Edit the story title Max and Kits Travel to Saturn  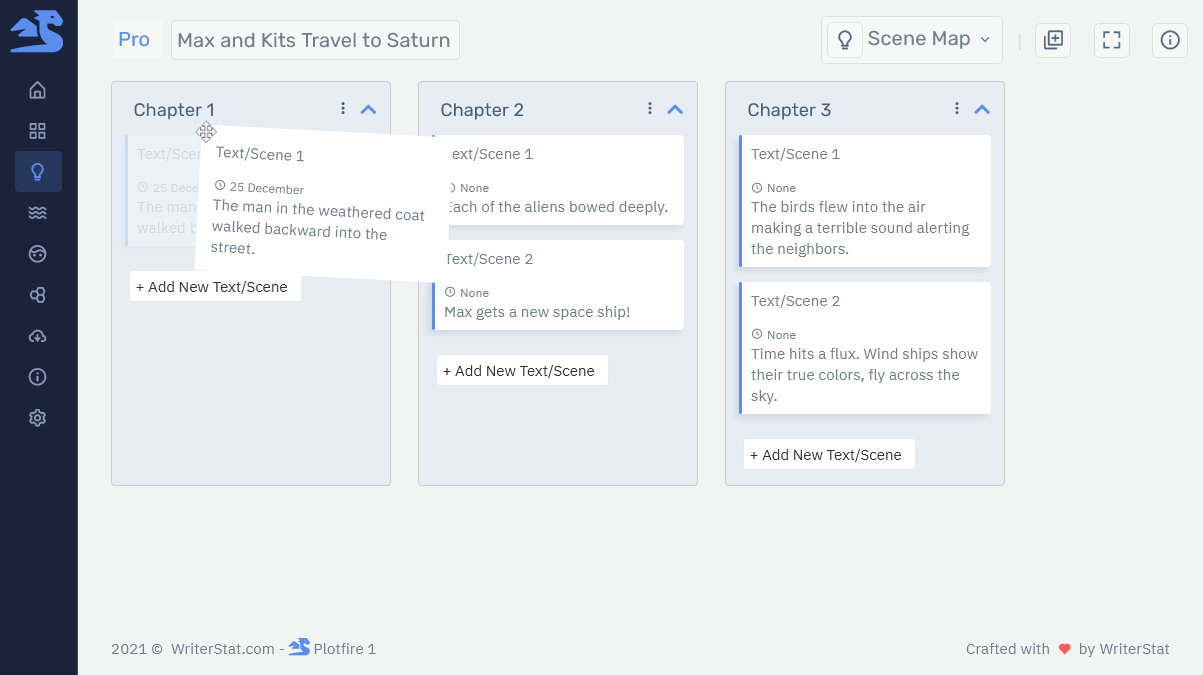coord(315,40)
